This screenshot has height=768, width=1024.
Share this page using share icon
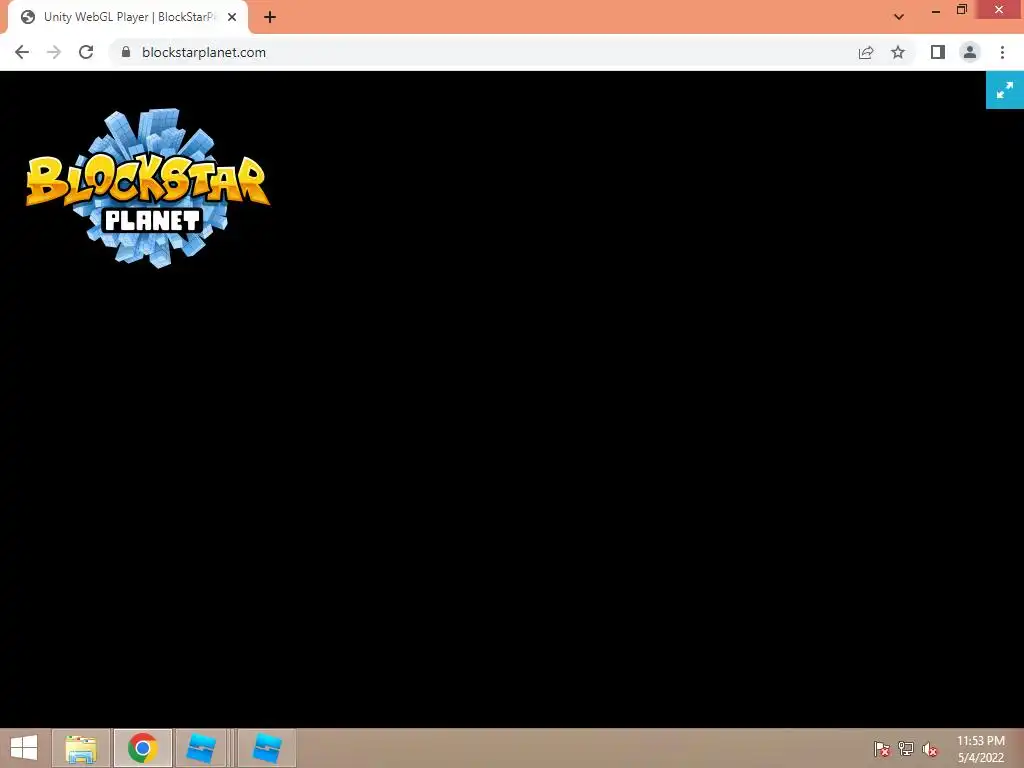[x=866, y=52]
